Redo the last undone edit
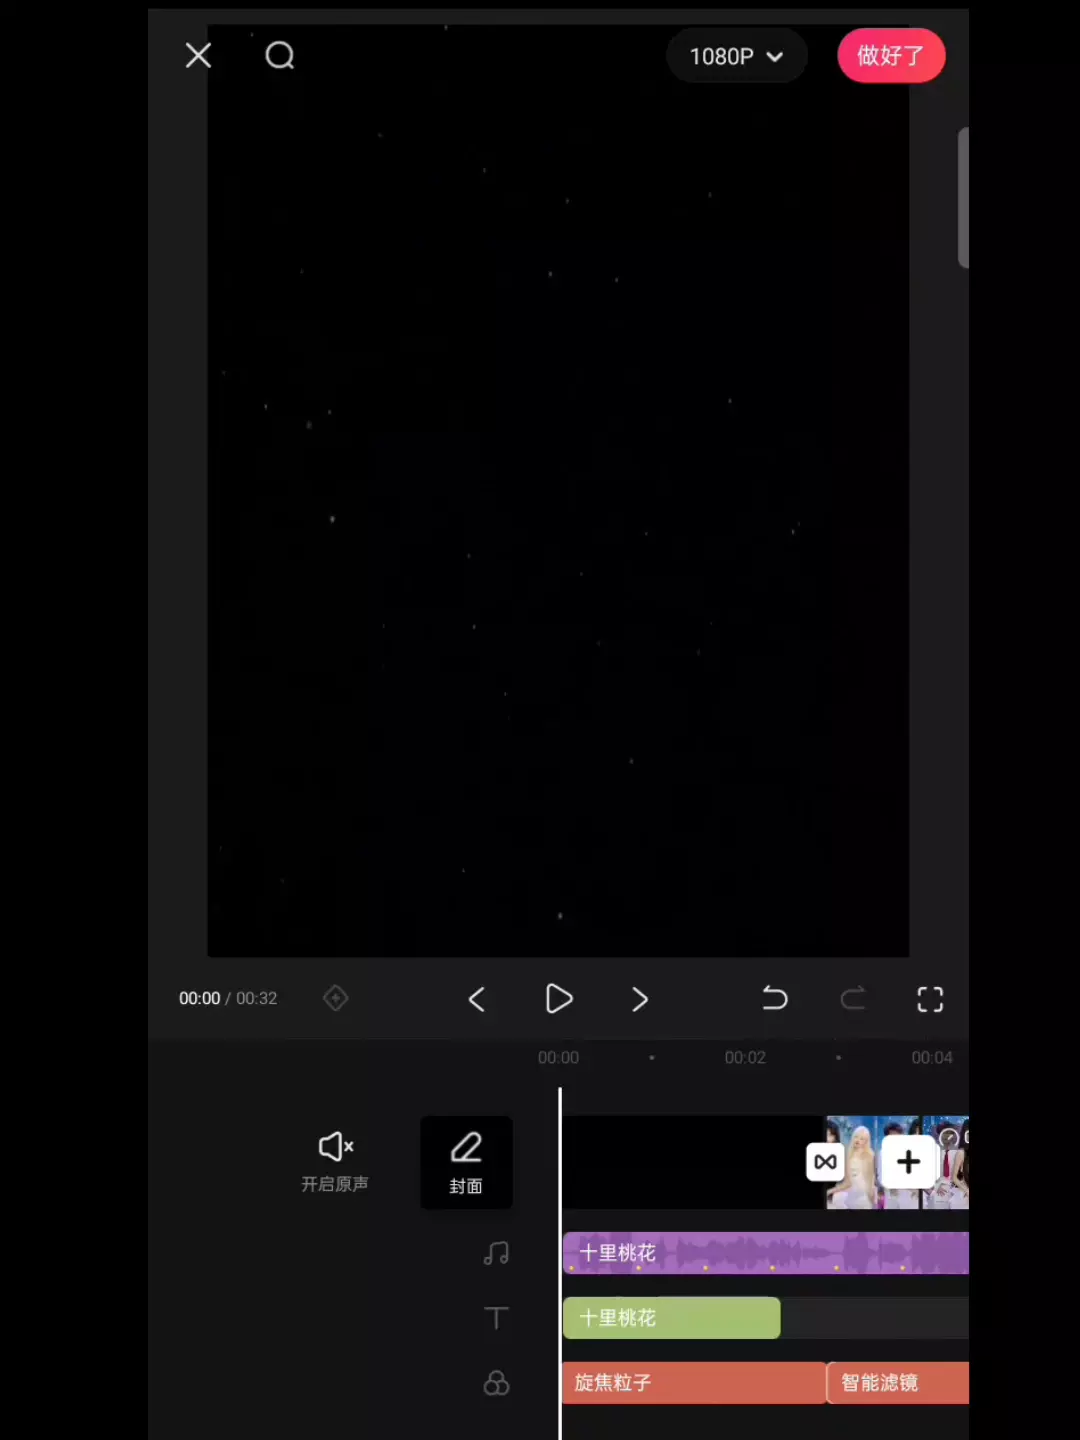1080x1440 pixels. coord(853,999)
